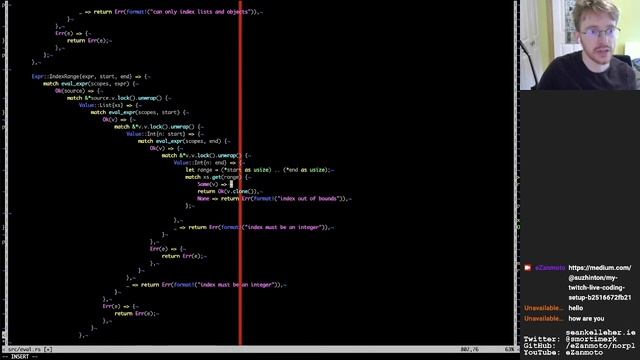The width and height of the screenshot is (640, 360).
Task: Click the broadcaster camera badge beside eZanmoto
Action: pyautogui.click(x=527, y=268)
